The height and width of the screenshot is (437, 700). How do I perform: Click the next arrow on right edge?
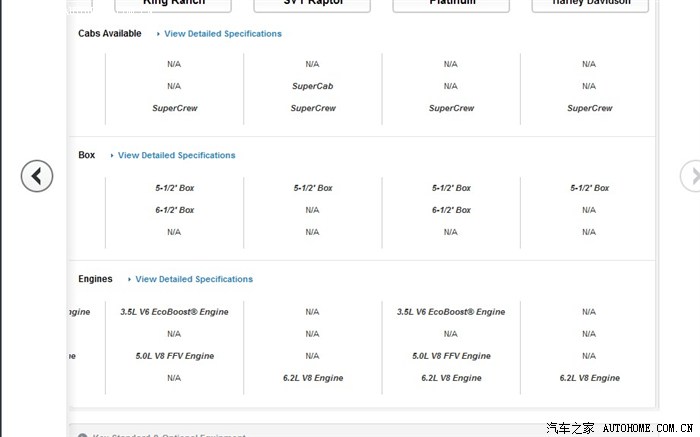click(691, 177)
